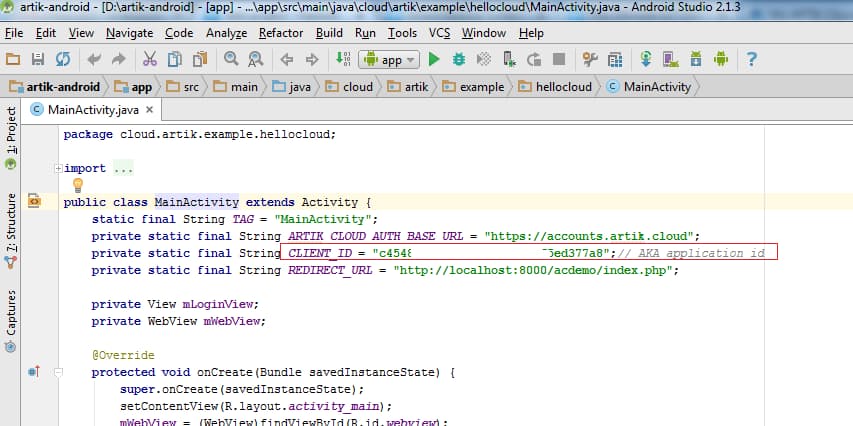Click the yellow light bulb intention icon
Image resolution: width=853 pixels, height=426 pixels.
click(x=78, y=186)
